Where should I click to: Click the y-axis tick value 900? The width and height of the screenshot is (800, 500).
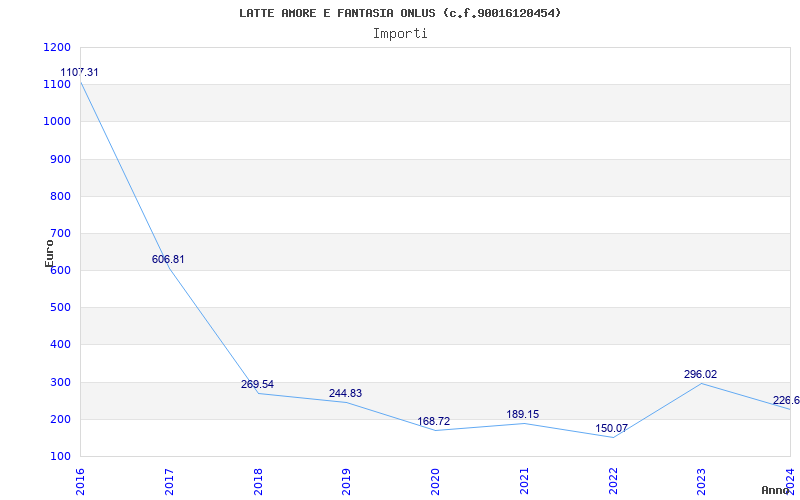point(61,159)
